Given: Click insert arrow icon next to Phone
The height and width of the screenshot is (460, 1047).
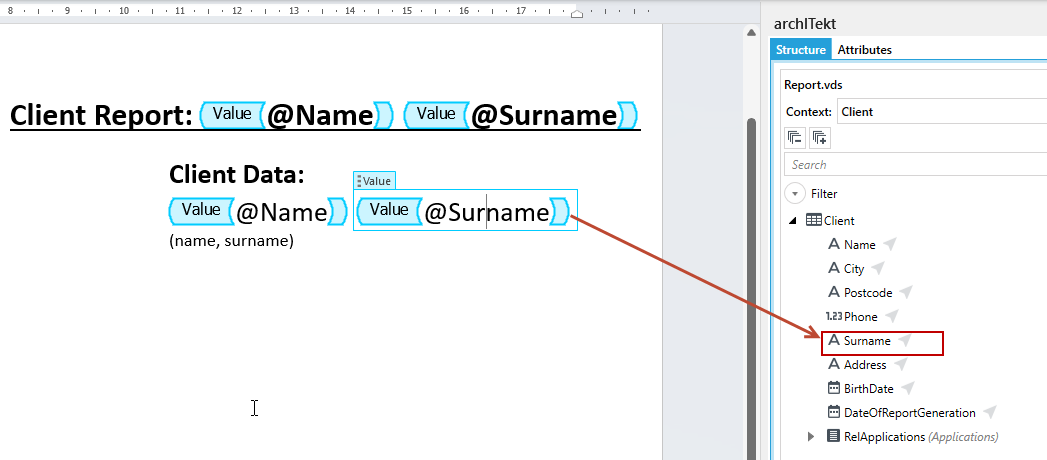Looking at the screenshot, I should [891, 316].
